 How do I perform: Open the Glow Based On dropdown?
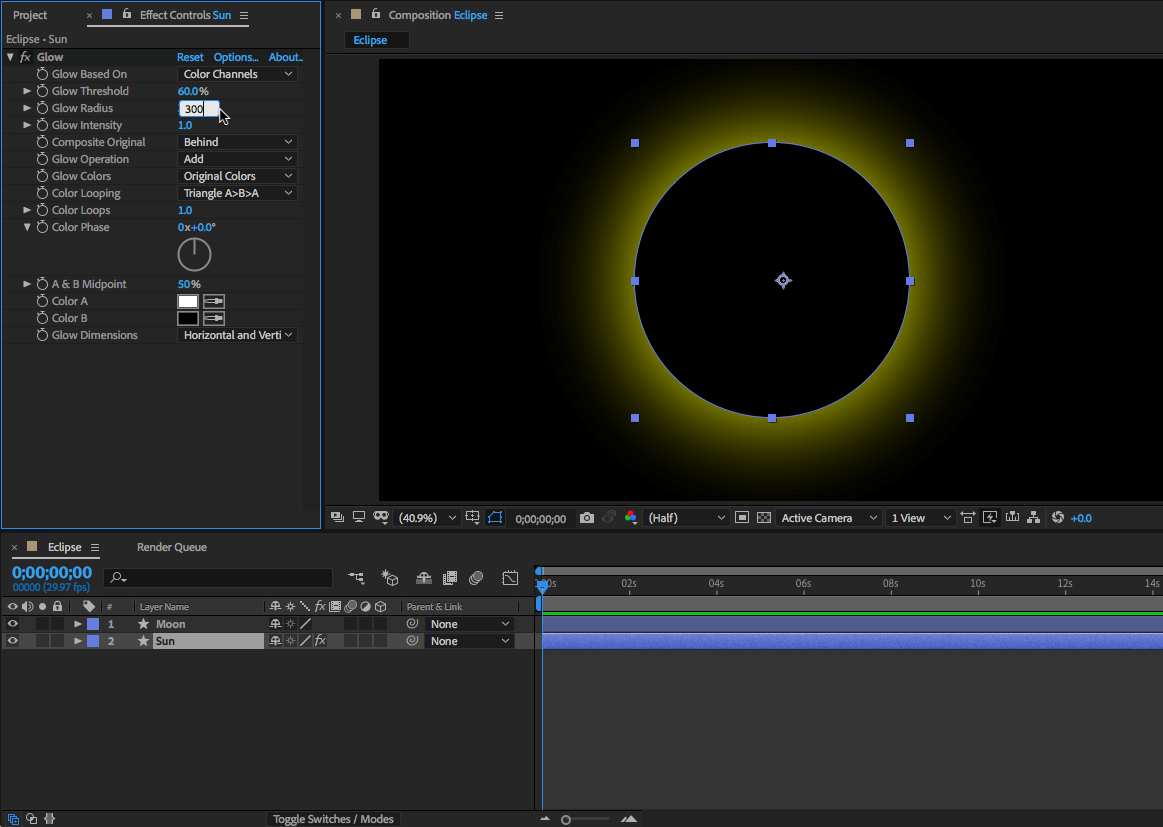(238, 74)
